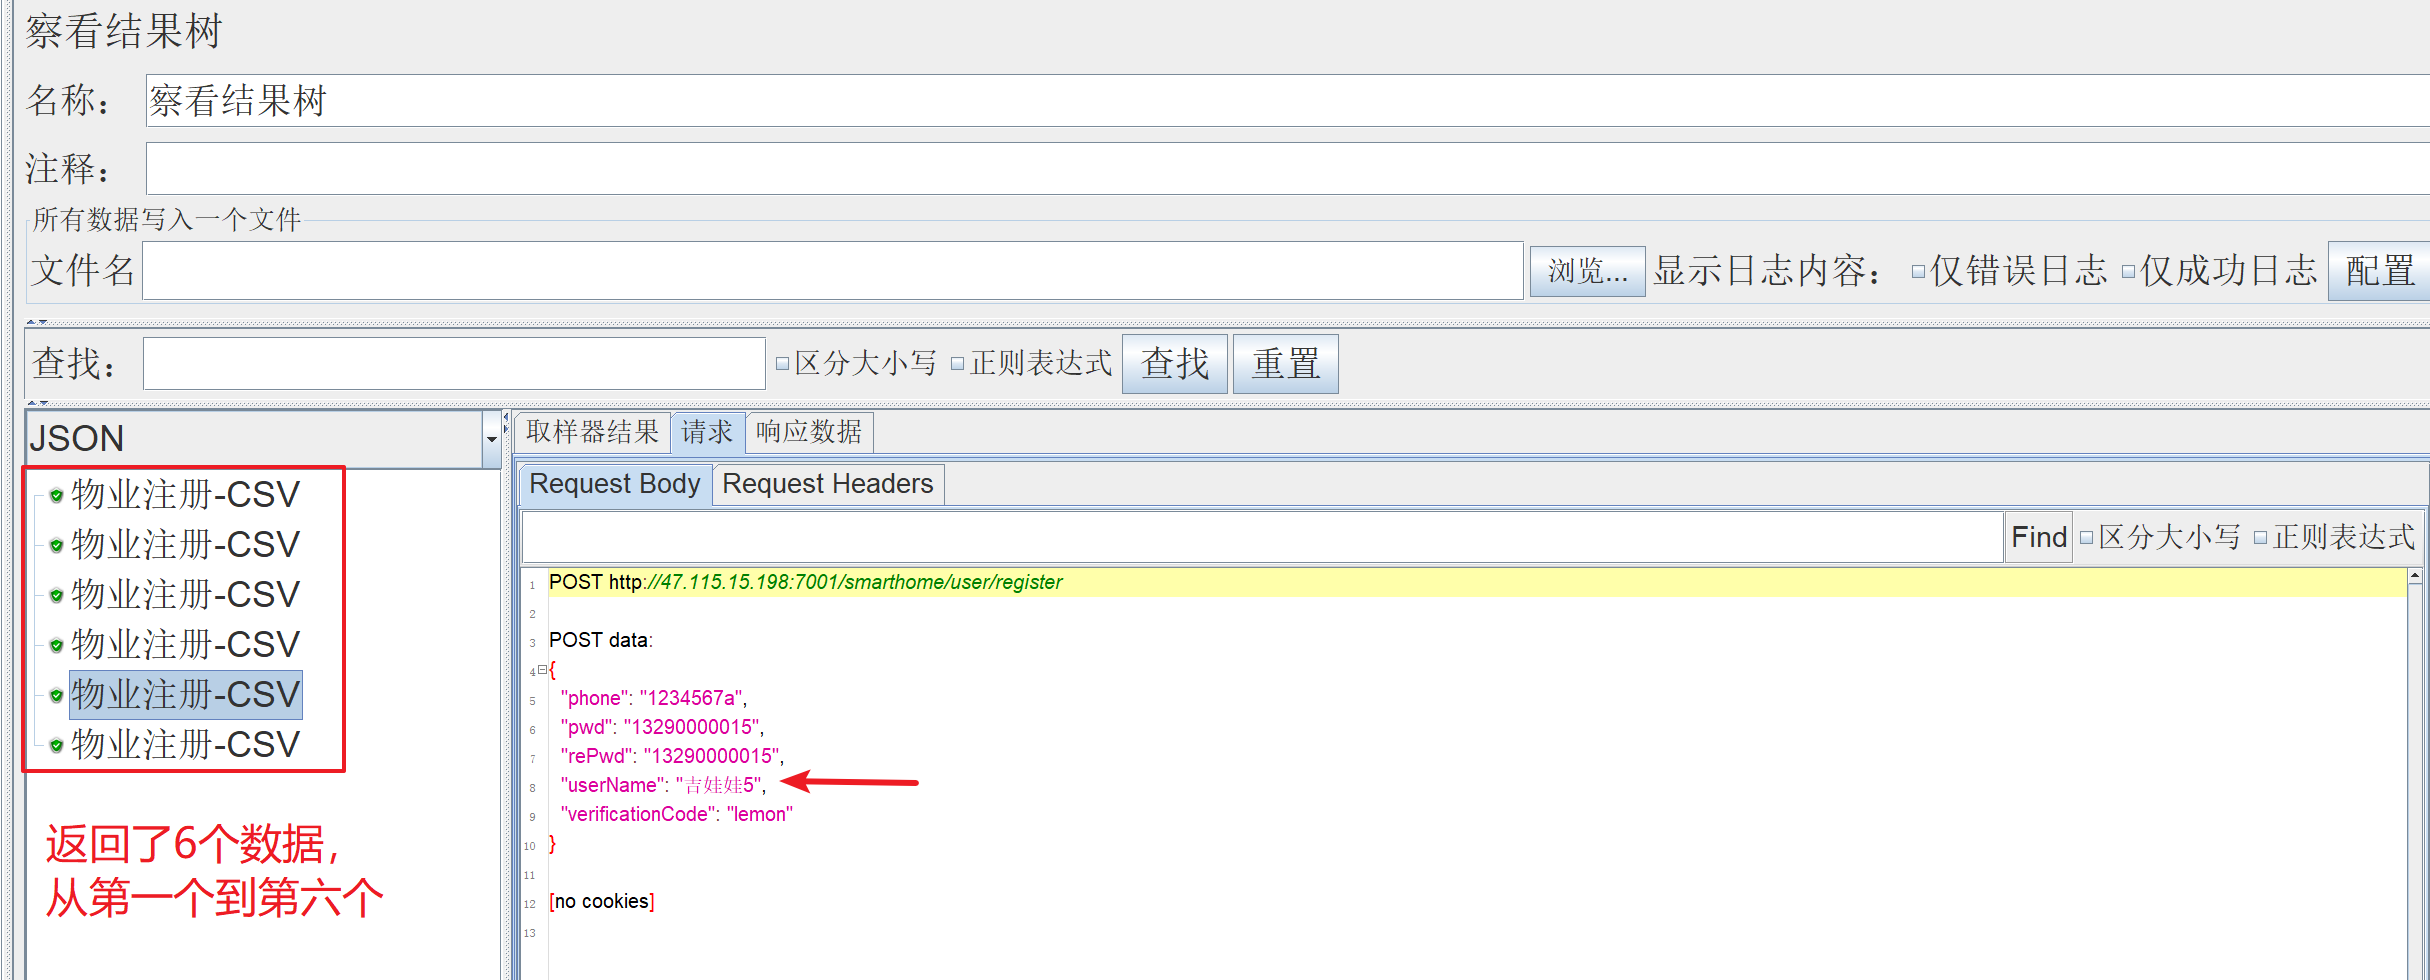Click the 注释 input field
This screenshot has height=980, width=2430.
(x=1288, y=168)
